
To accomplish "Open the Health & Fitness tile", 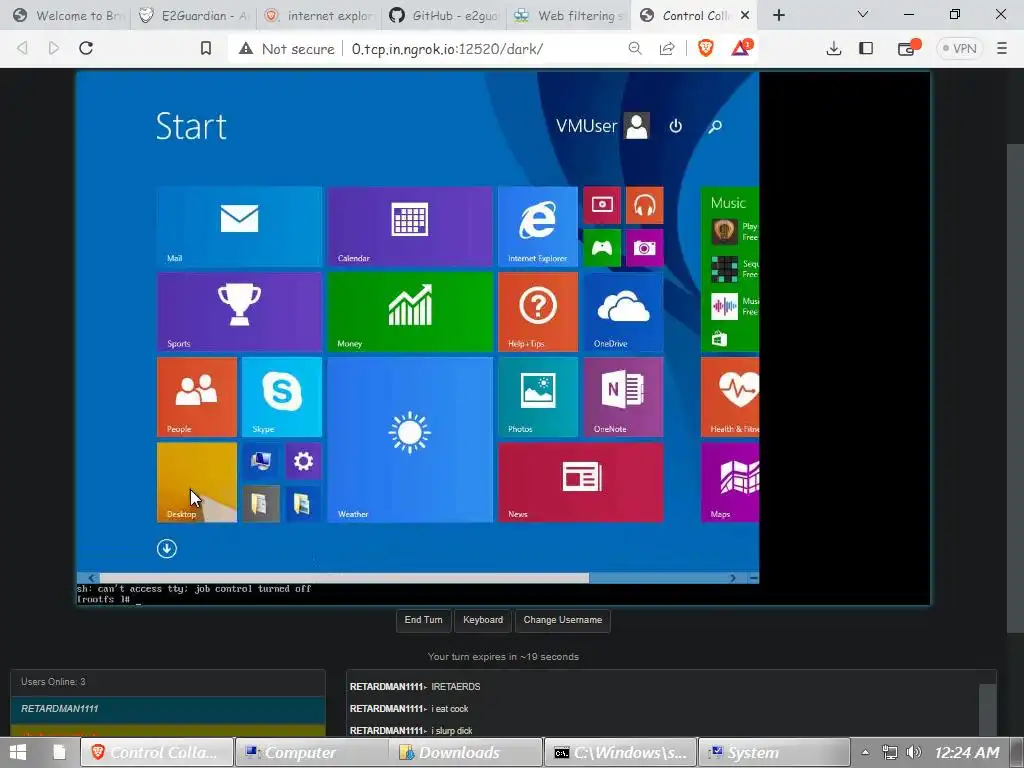I will tap(730, 397).
